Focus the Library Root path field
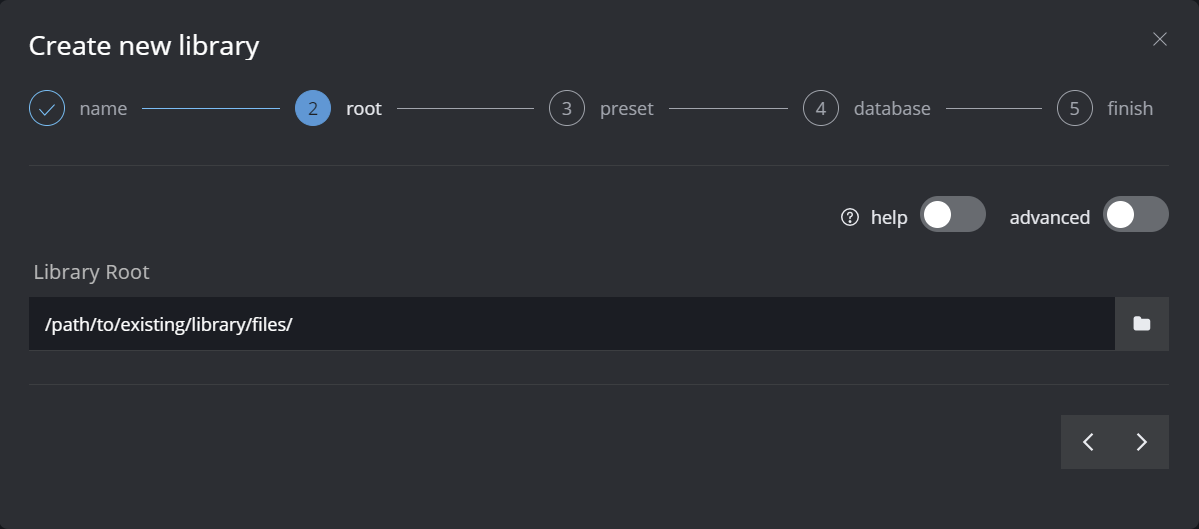1199x529 pixels. 571,324
